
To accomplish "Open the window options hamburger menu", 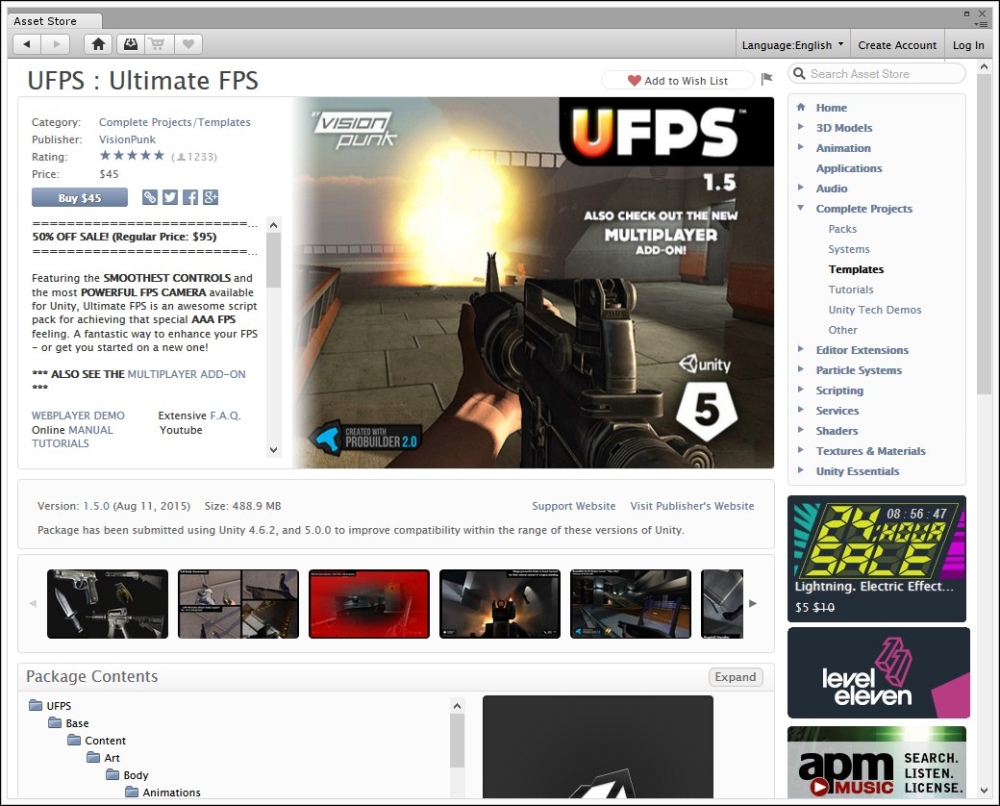I will tap(986, 23).
